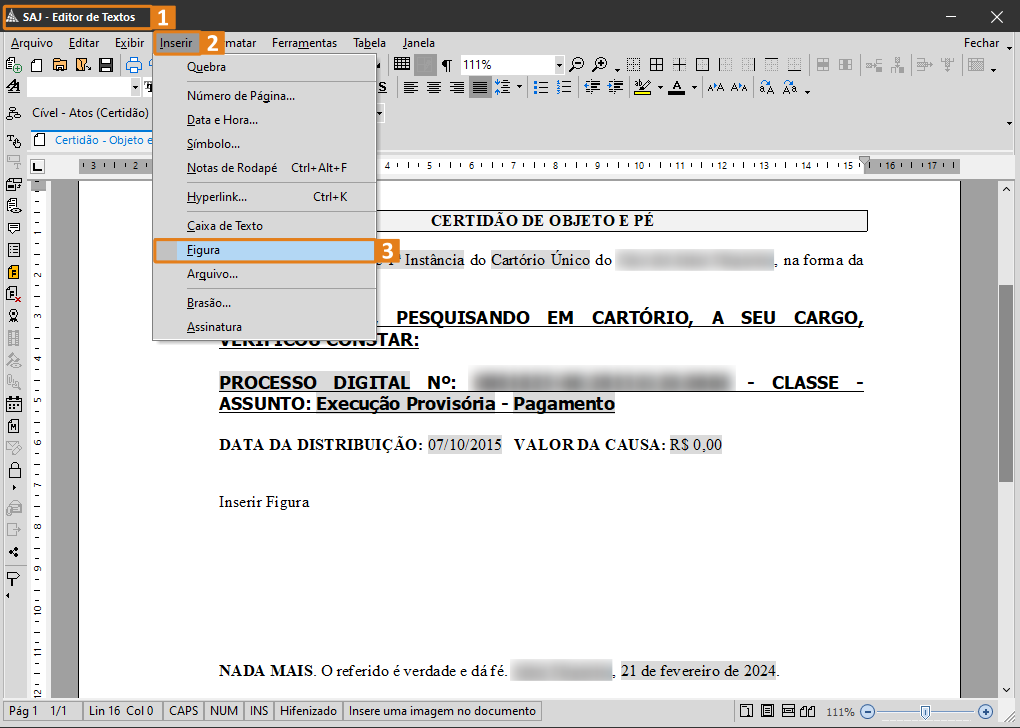The image size is (1020, 728).
Task: Toggle strikethrough S formatting button
Action: (382, 87)
